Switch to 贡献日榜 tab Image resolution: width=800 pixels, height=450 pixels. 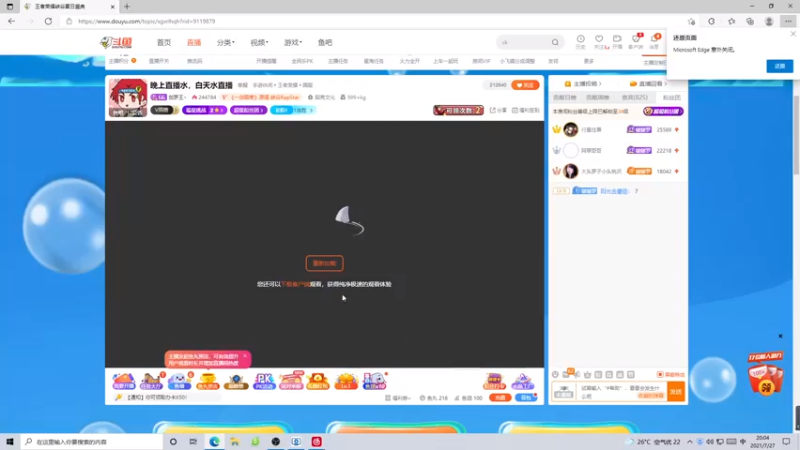pos(565,97)
